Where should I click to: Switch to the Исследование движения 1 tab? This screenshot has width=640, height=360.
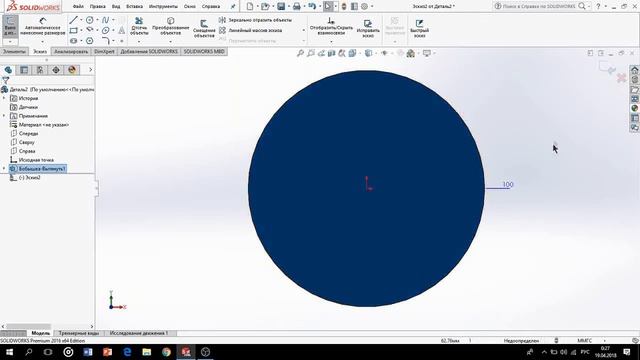pos(139,333)
